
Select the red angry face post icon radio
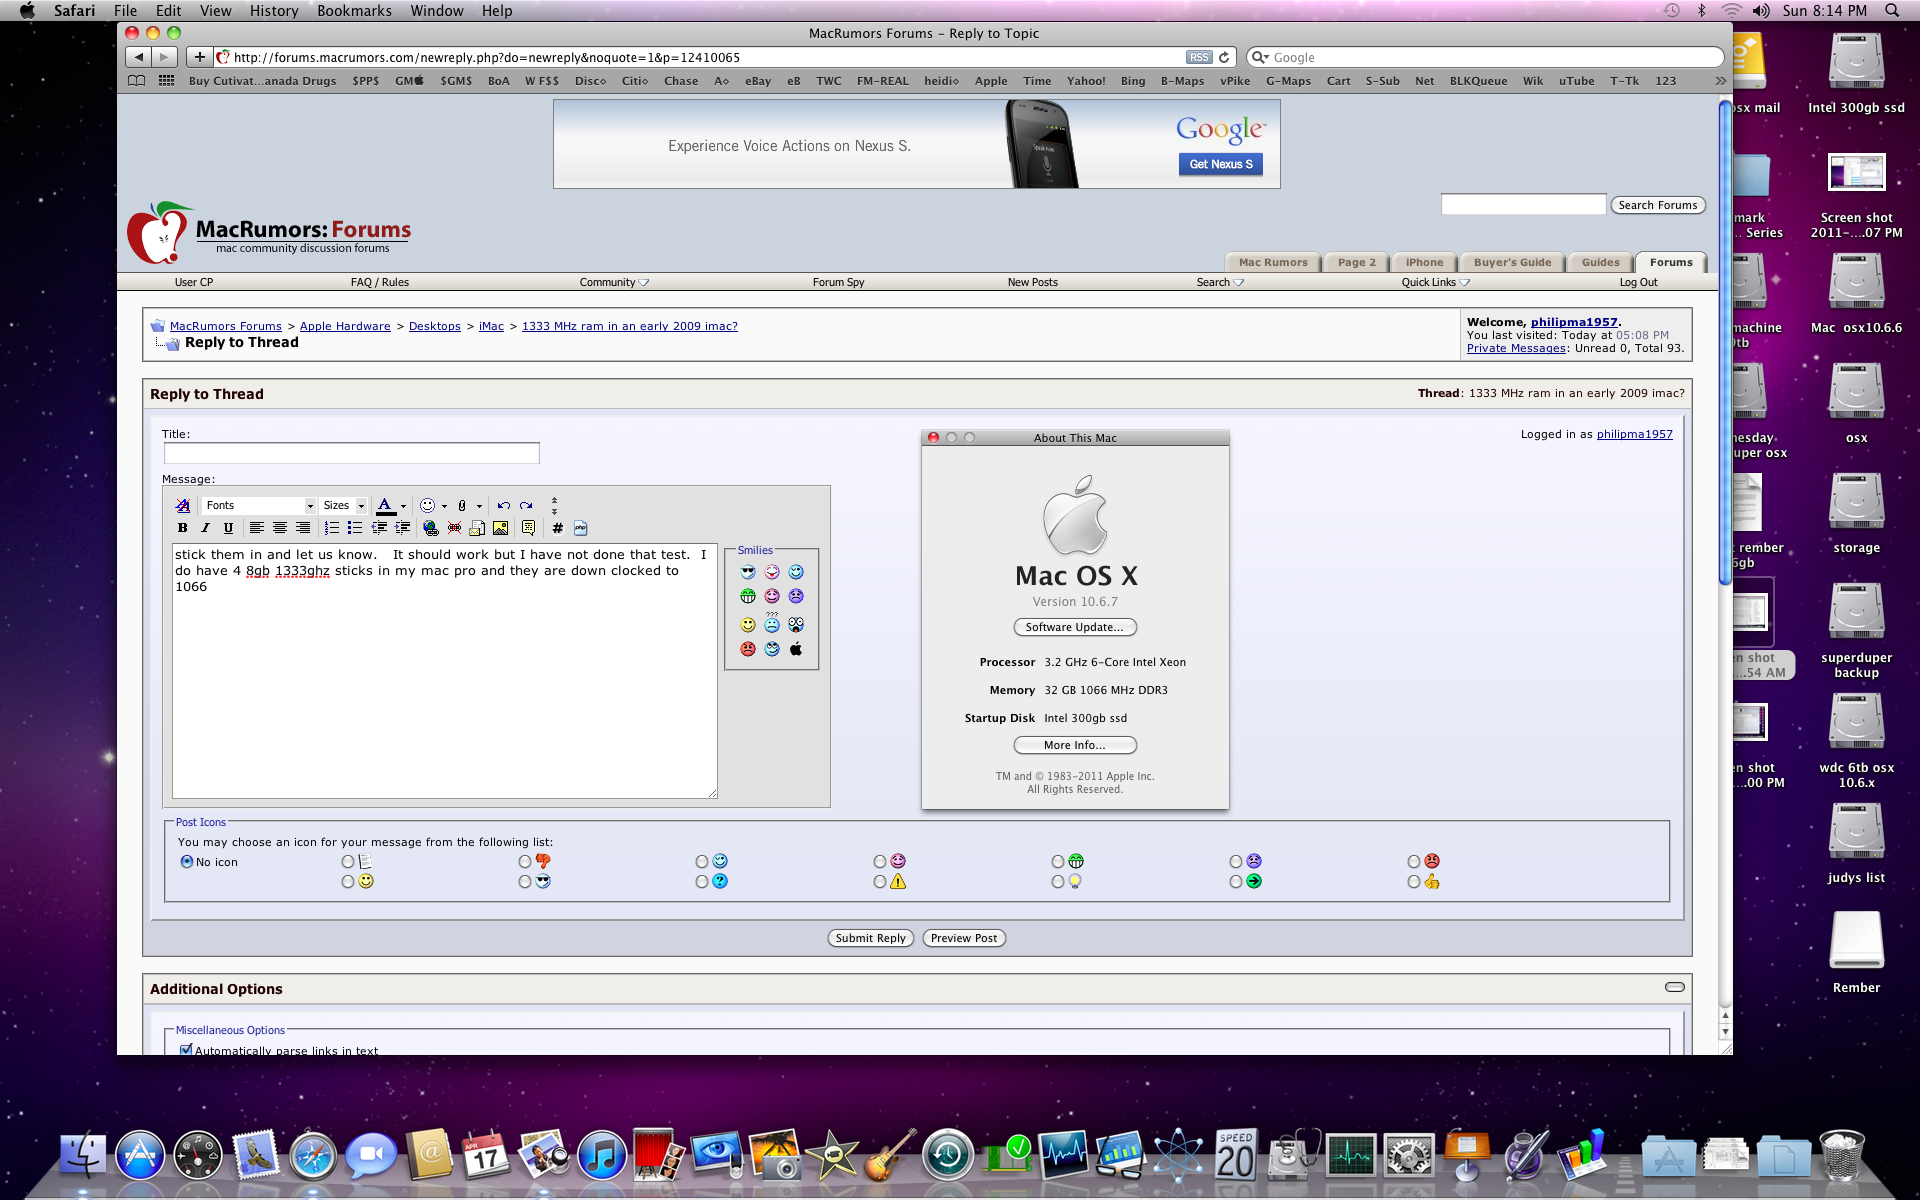(1414, 861)
